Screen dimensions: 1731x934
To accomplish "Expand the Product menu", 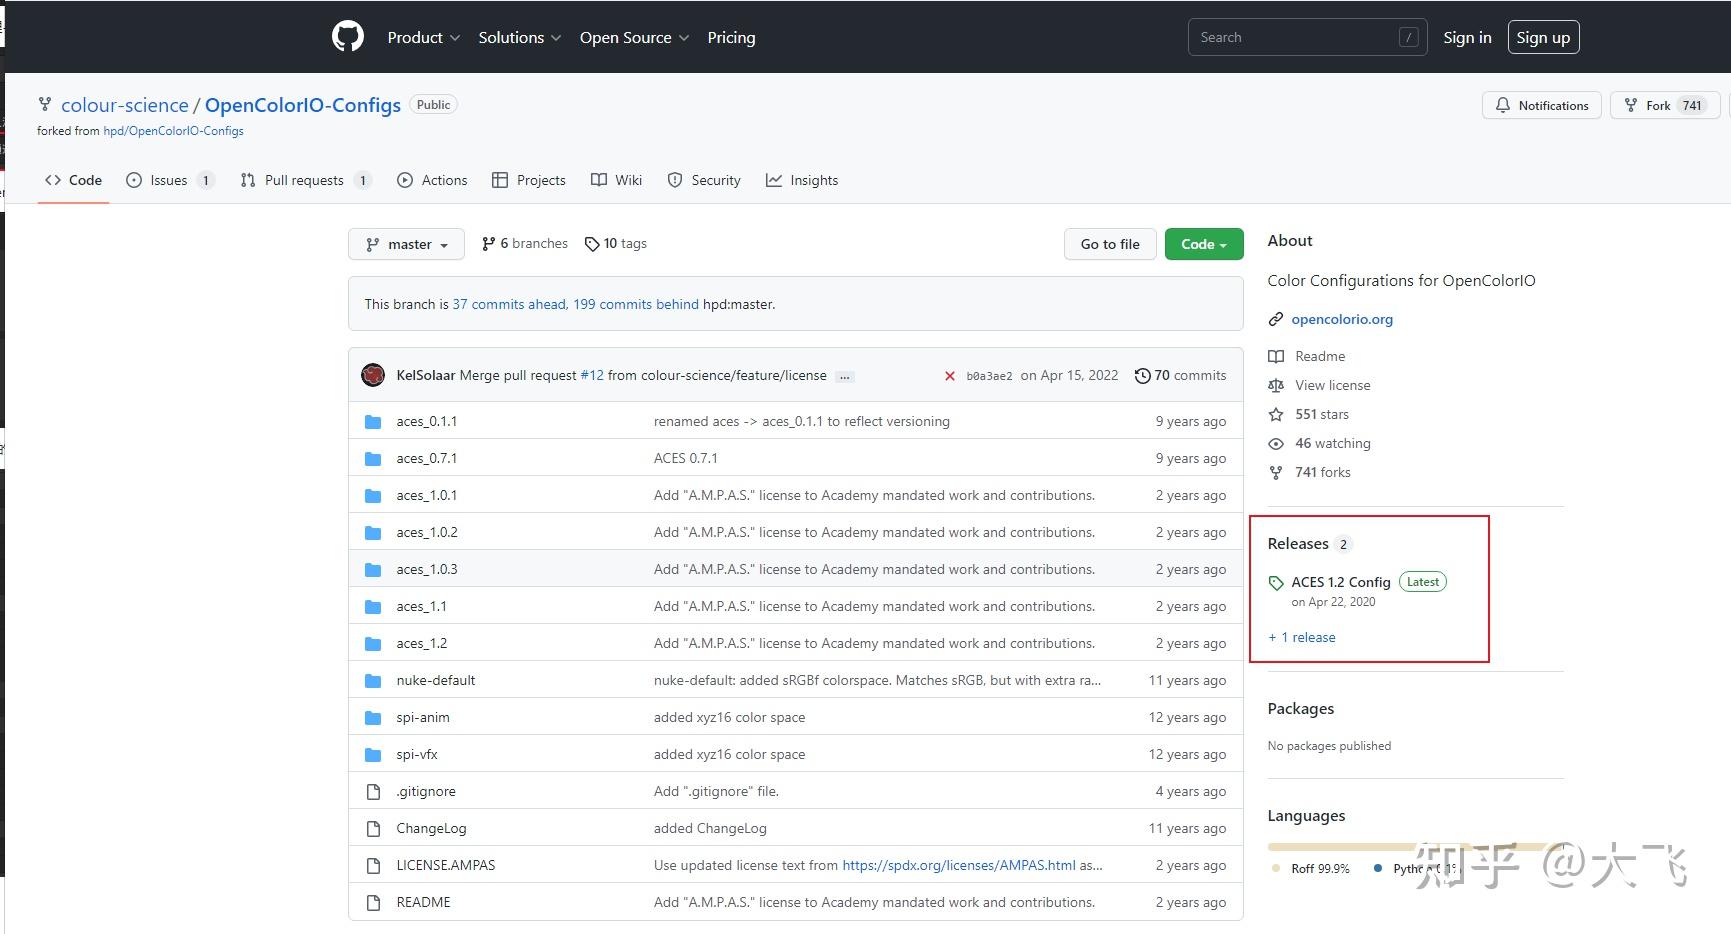I will click(423, 37).
